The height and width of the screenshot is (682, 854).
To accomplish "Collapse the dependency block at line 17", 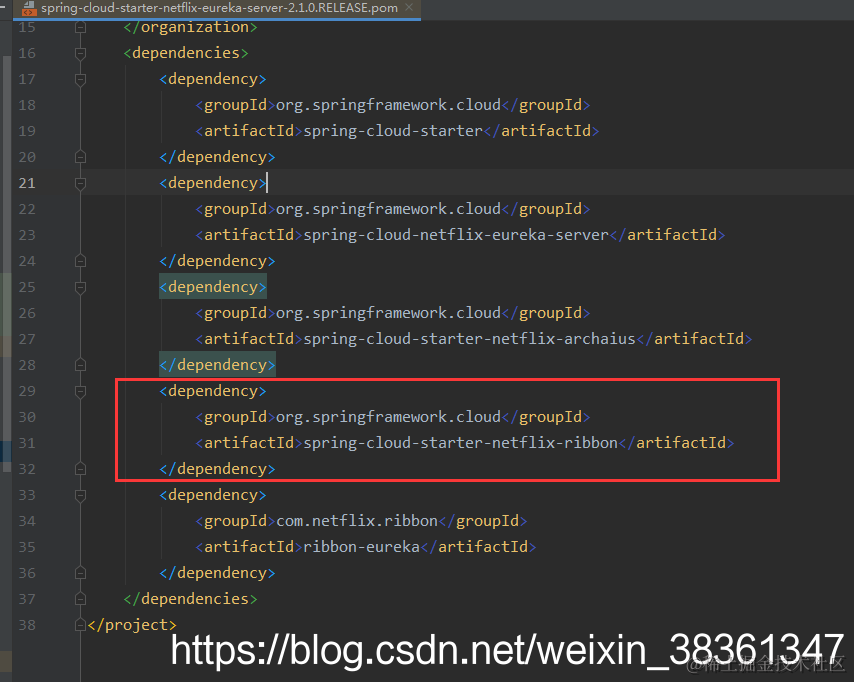I will [x=80, y=80].
